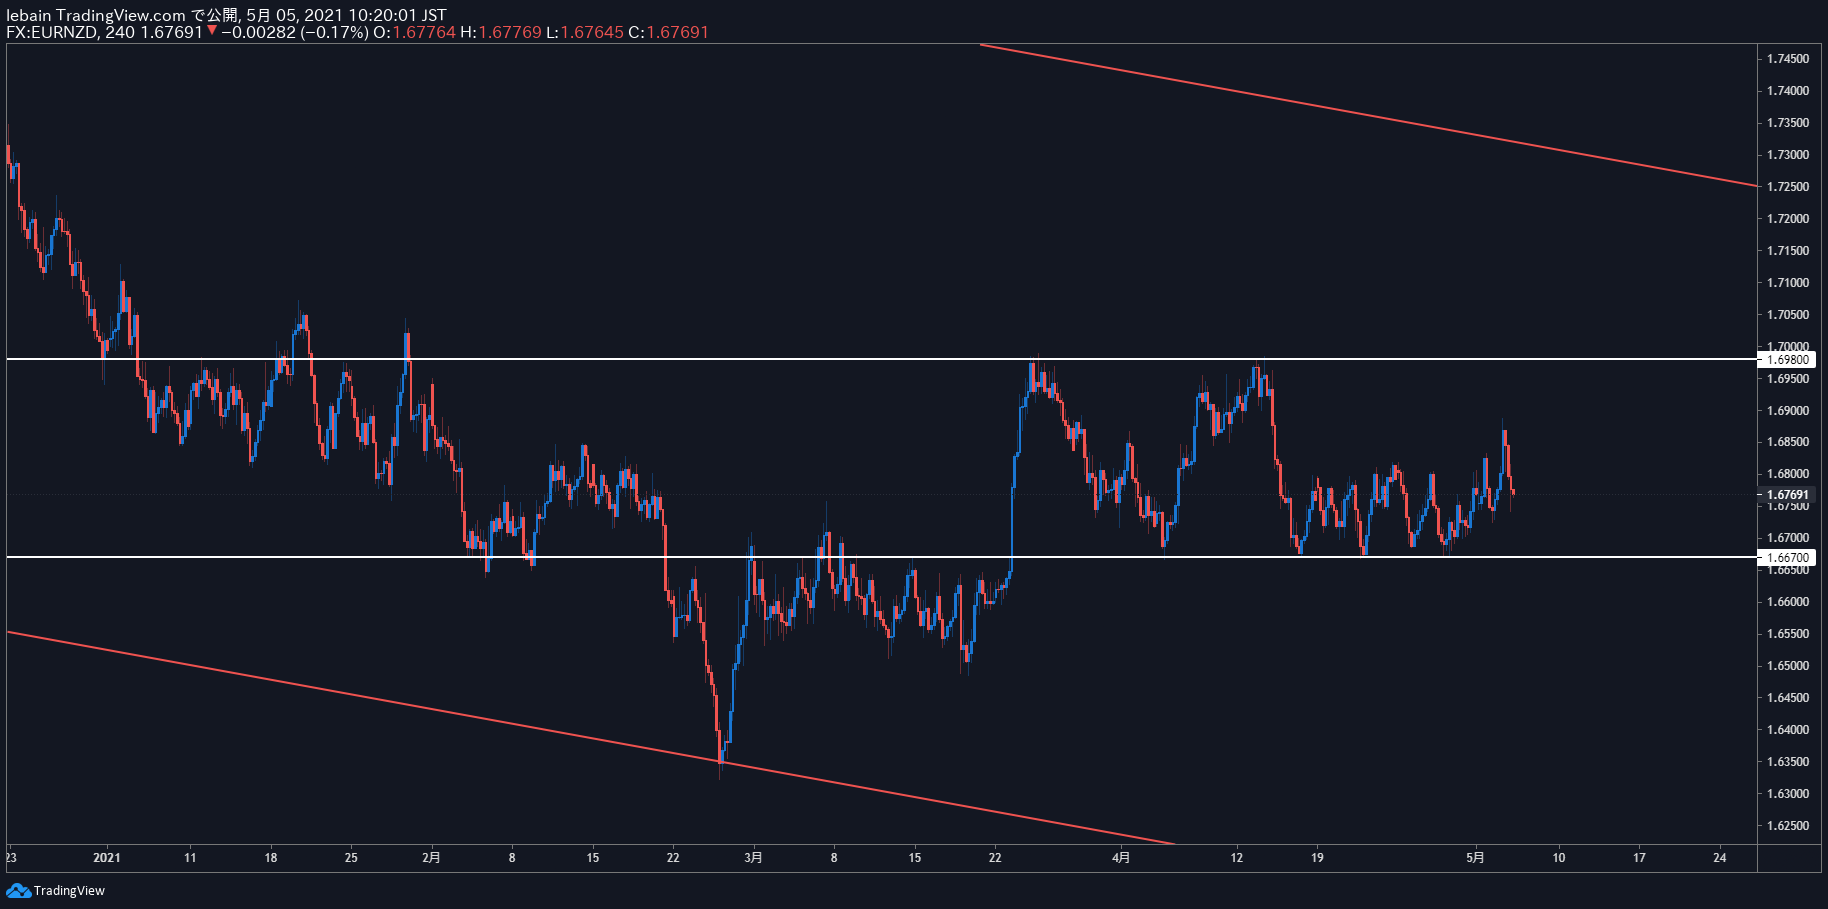Open the TradingView.com link in the header
1828x909 pixels.
point(121,15)
